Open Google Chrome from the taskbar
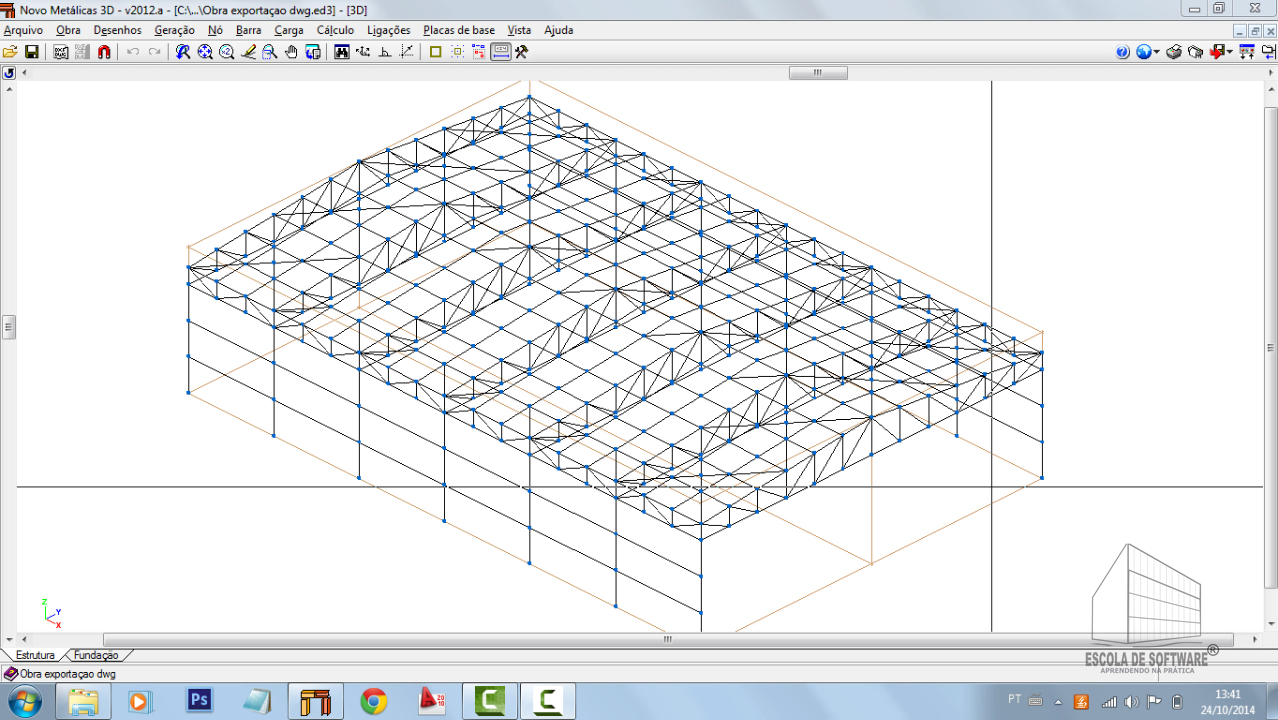Viewport: 1278px width, 720px height. (374, 701)
